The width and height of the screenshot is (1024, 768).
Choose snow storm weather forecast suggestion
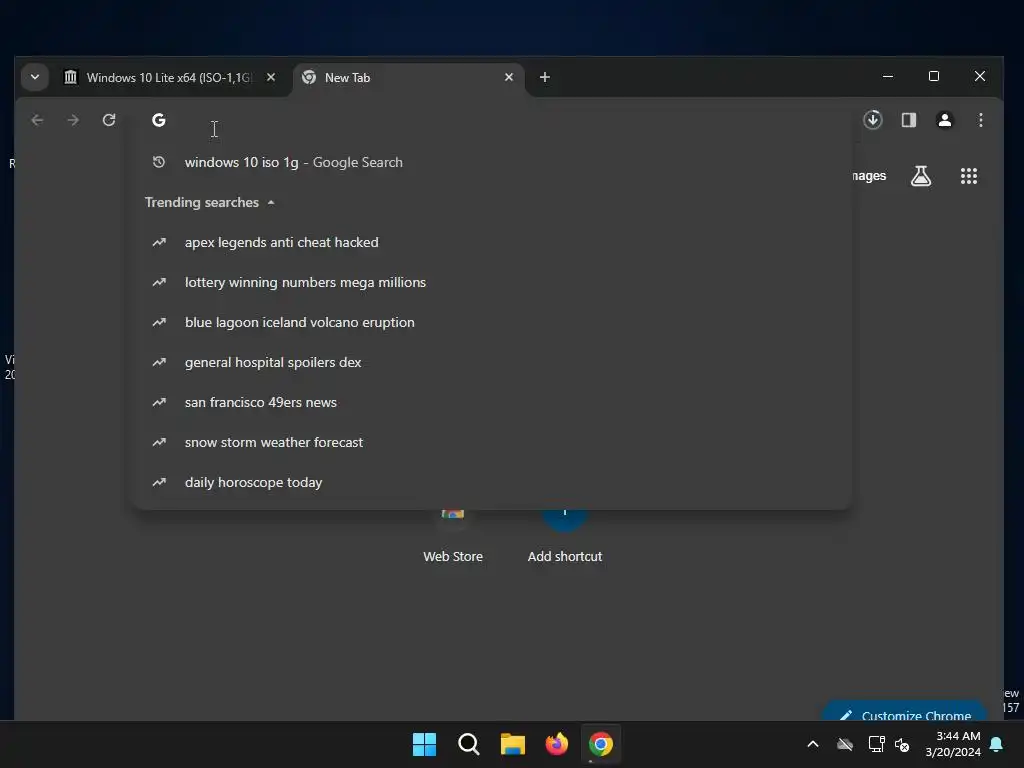point(491,442)
